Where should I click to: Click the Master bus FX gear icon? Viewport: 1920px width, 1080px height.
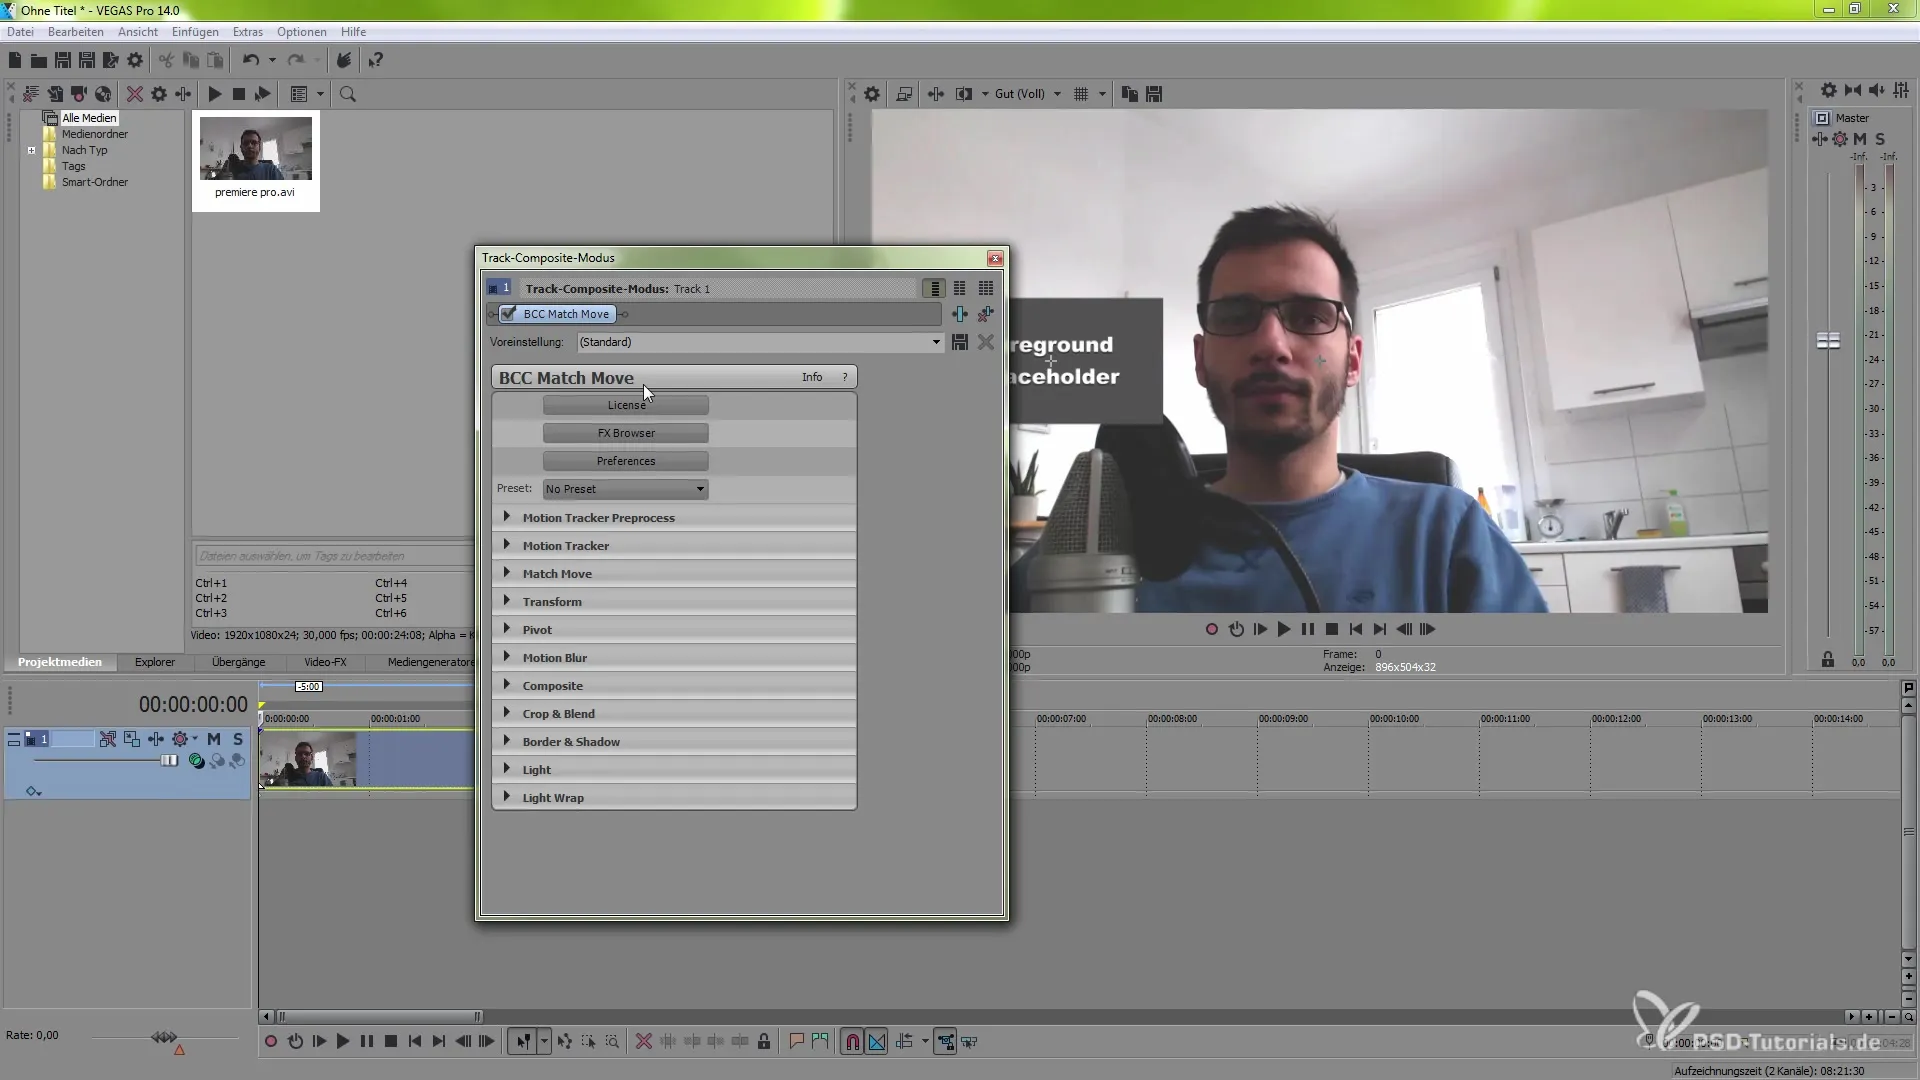point(1840,139)
